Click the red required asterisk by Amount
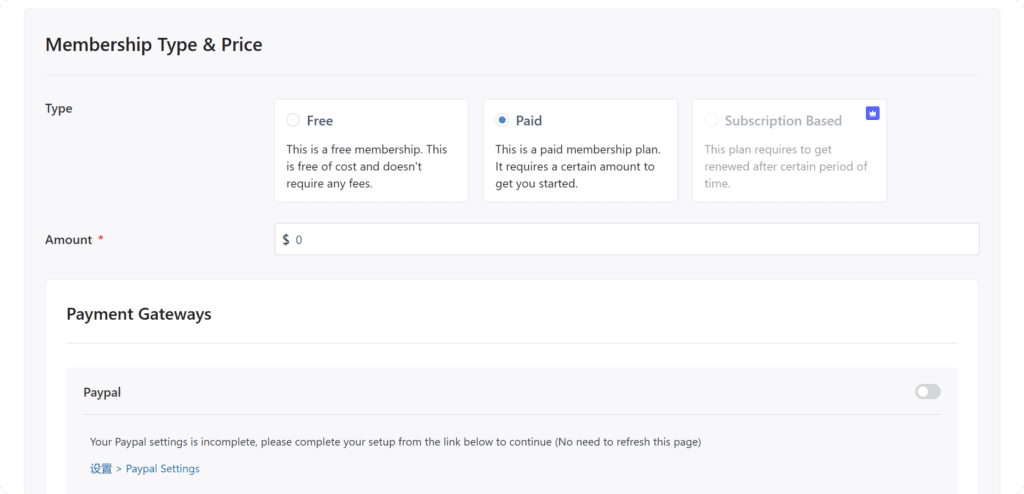Image resolution: width=1024 pixels, height=494 pixels. [x=101, y=240]
